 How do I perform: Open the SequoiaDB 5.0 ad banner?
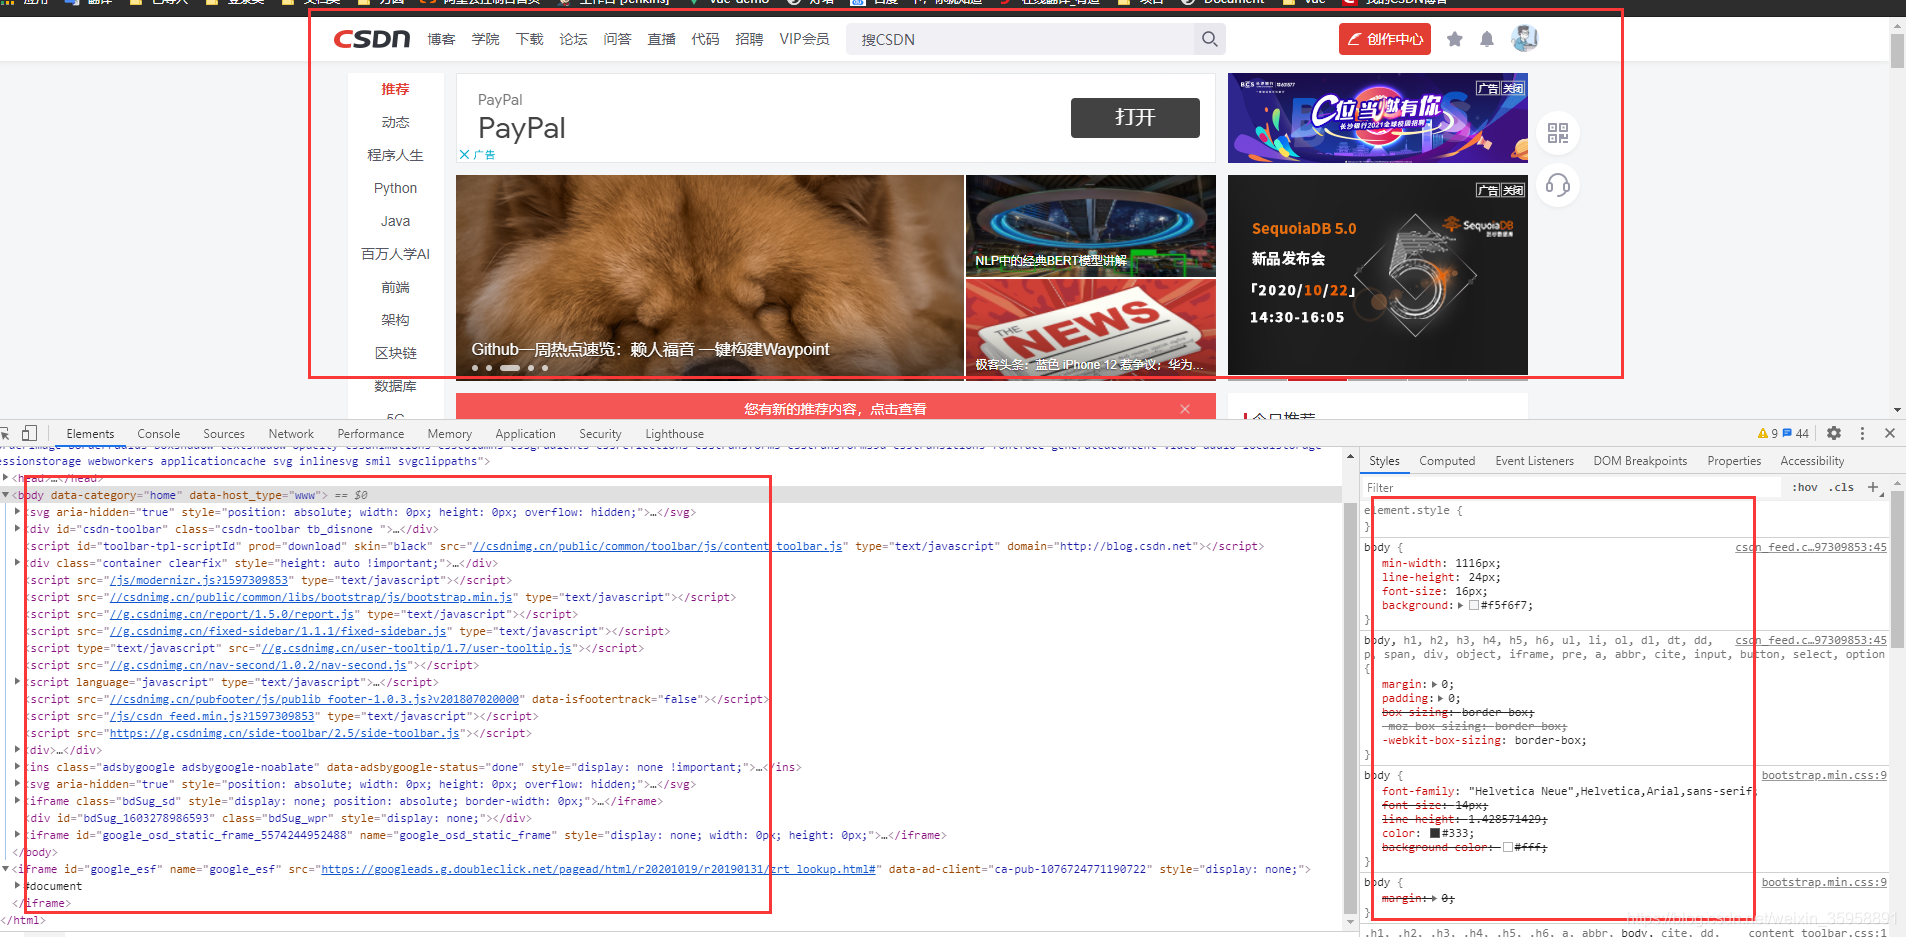click(1378, 275)
